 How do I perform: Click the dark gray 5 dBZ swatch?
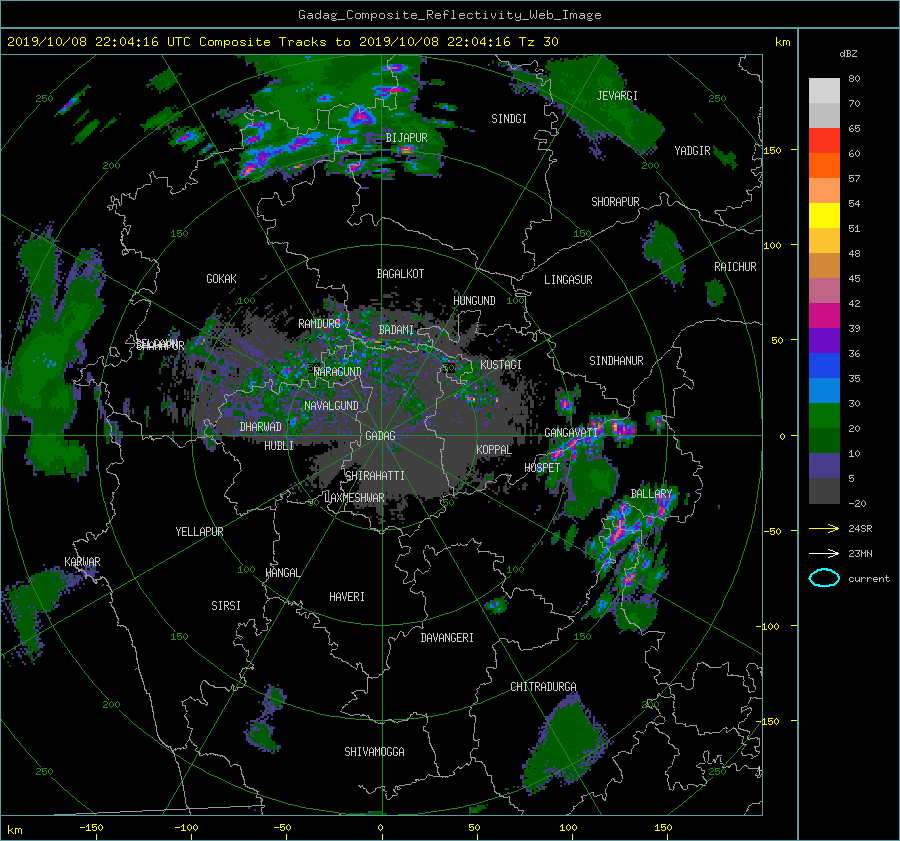click(824, 491)
